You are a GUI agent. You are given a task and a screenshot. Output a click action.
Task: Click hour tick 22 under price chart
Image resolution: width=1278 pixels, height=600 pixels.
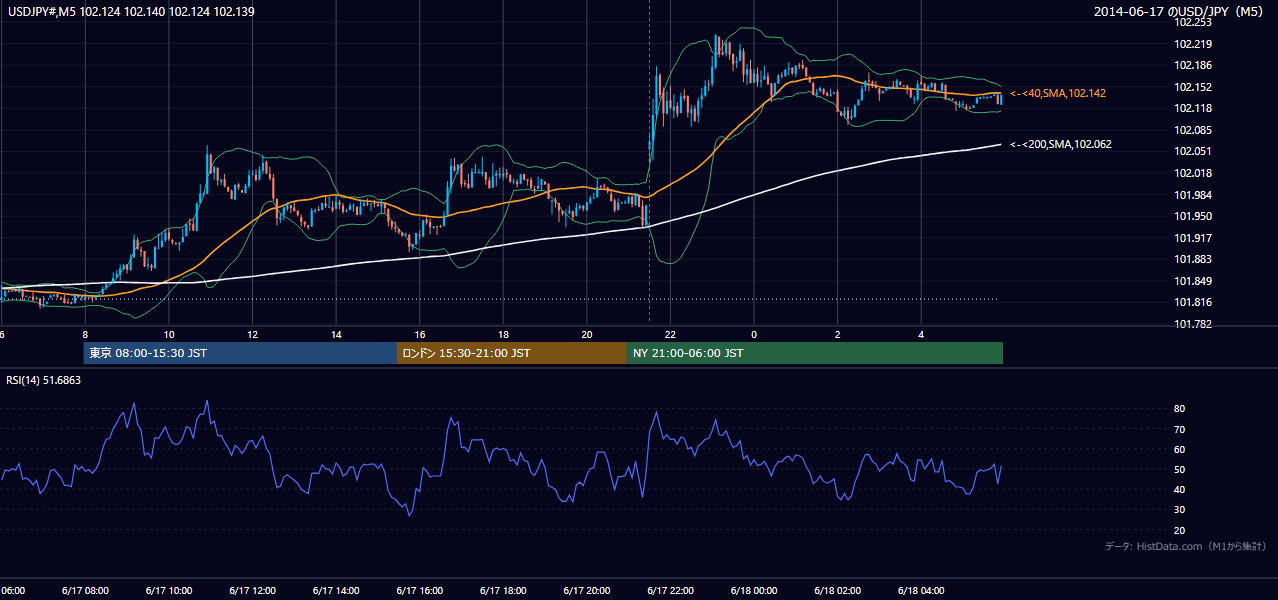pyautogui.click(x=671, y=334)
